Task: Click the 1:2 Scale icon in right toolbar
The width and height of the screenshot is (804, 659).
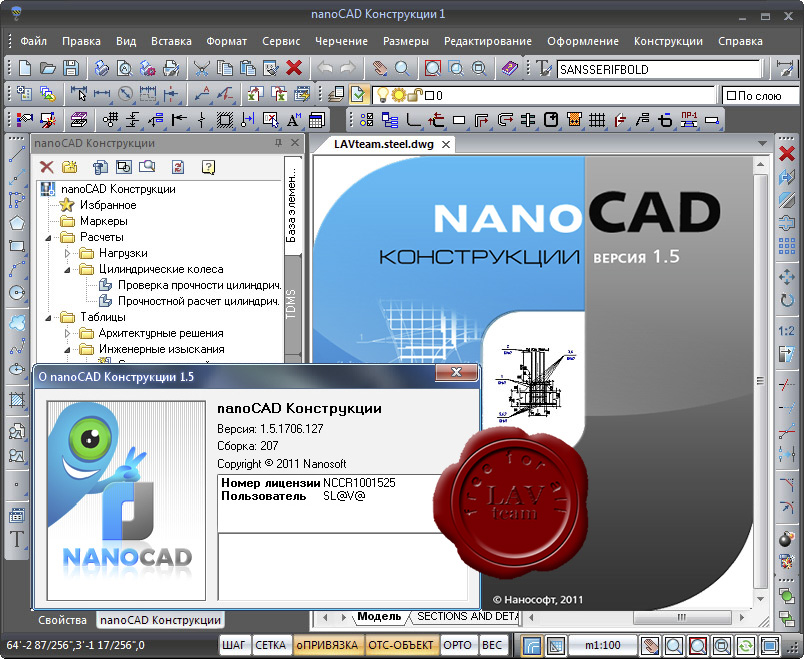Action: click(x=787, y=331)
